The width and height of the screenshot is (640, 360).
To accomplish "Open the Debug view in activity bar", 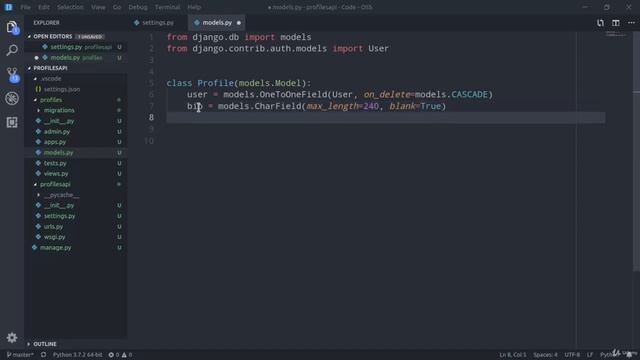I will (12, 98).
